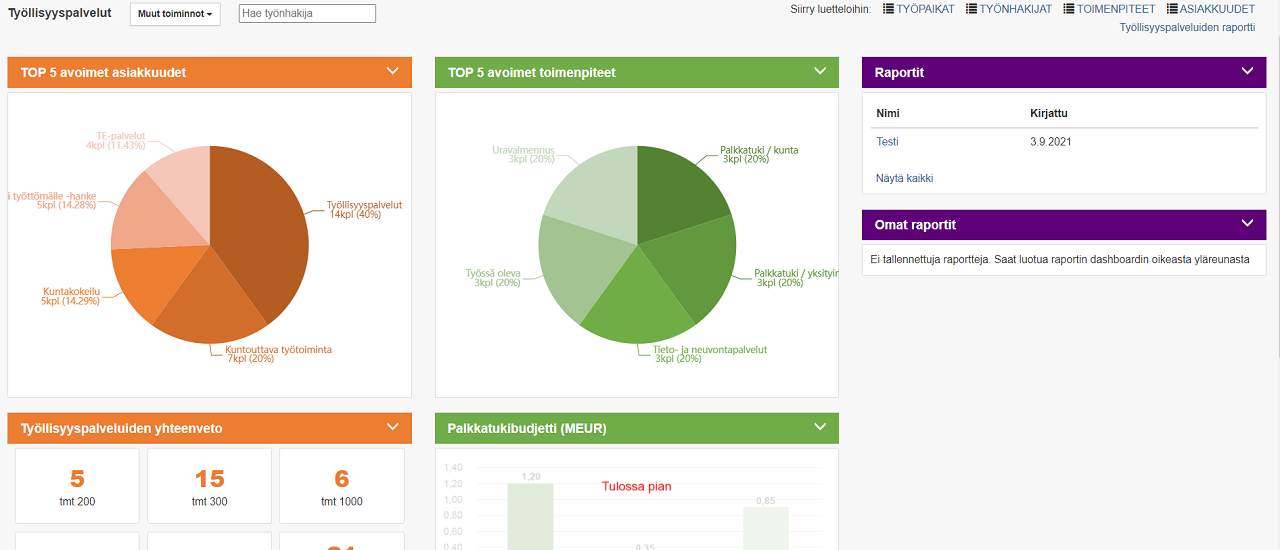The image size is (1280, 550).
Task: Click the Kuntakokeilu 5kpl label
Action: click(72, 295)
